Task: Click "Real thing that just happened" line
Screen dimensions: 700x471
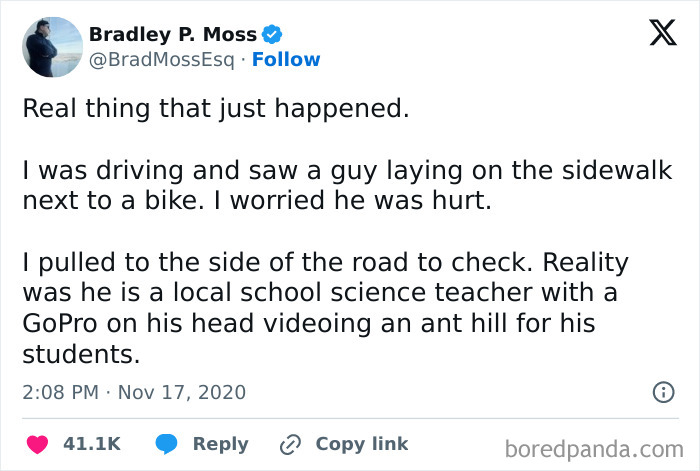Action: click(x=216, y=109)
